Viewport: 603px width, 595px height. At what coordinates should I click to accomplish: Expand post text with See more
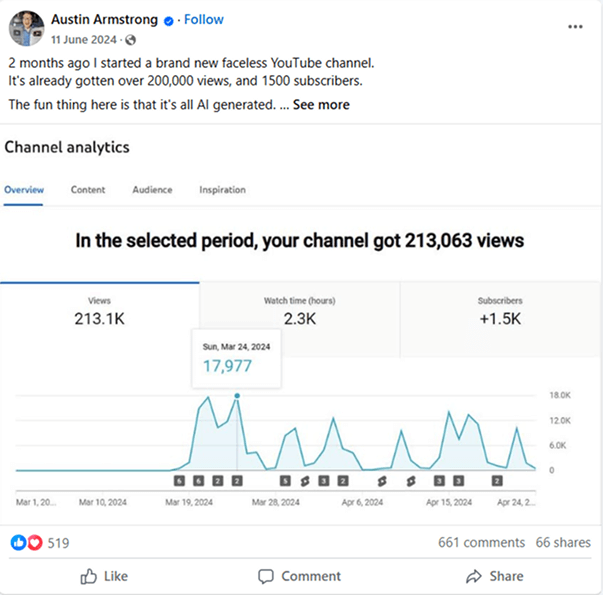click(x=321, y=105)
